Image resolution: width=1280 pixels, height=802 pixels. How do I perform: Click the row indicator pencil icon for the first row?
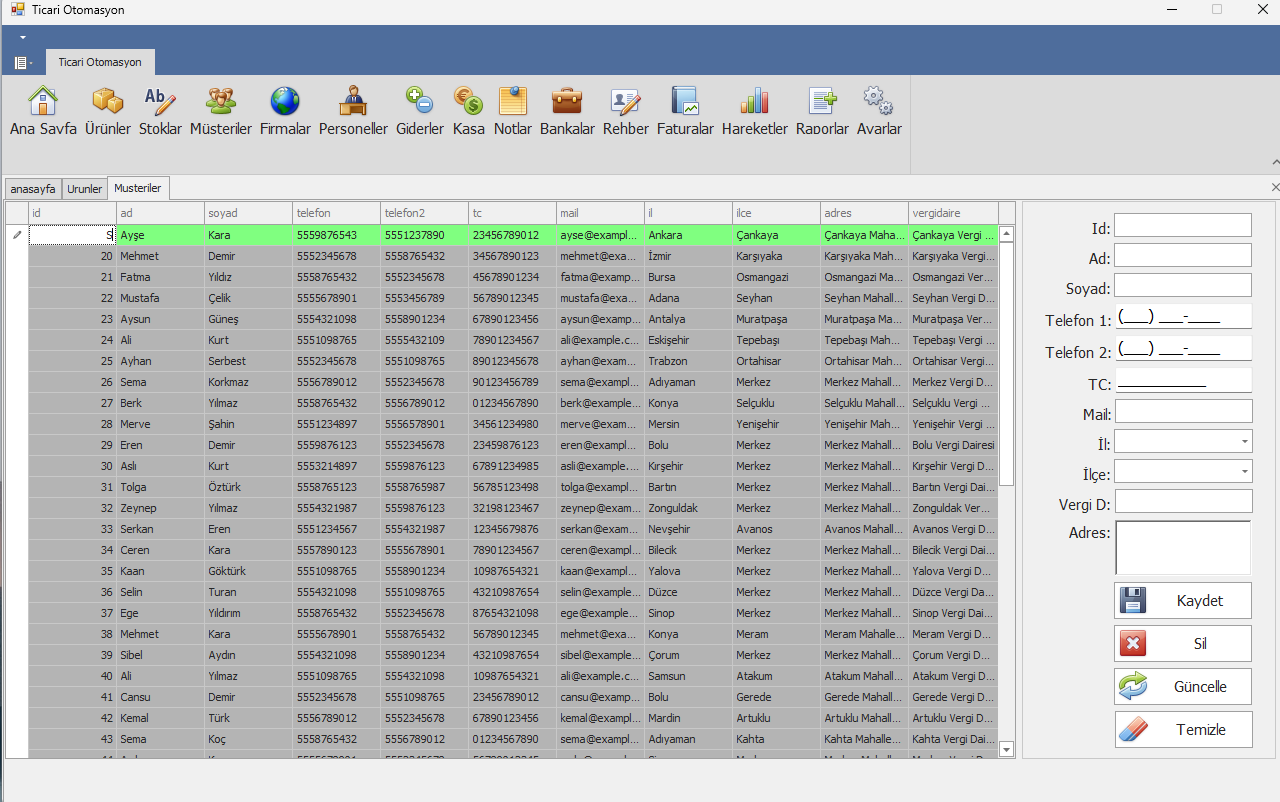17,235
